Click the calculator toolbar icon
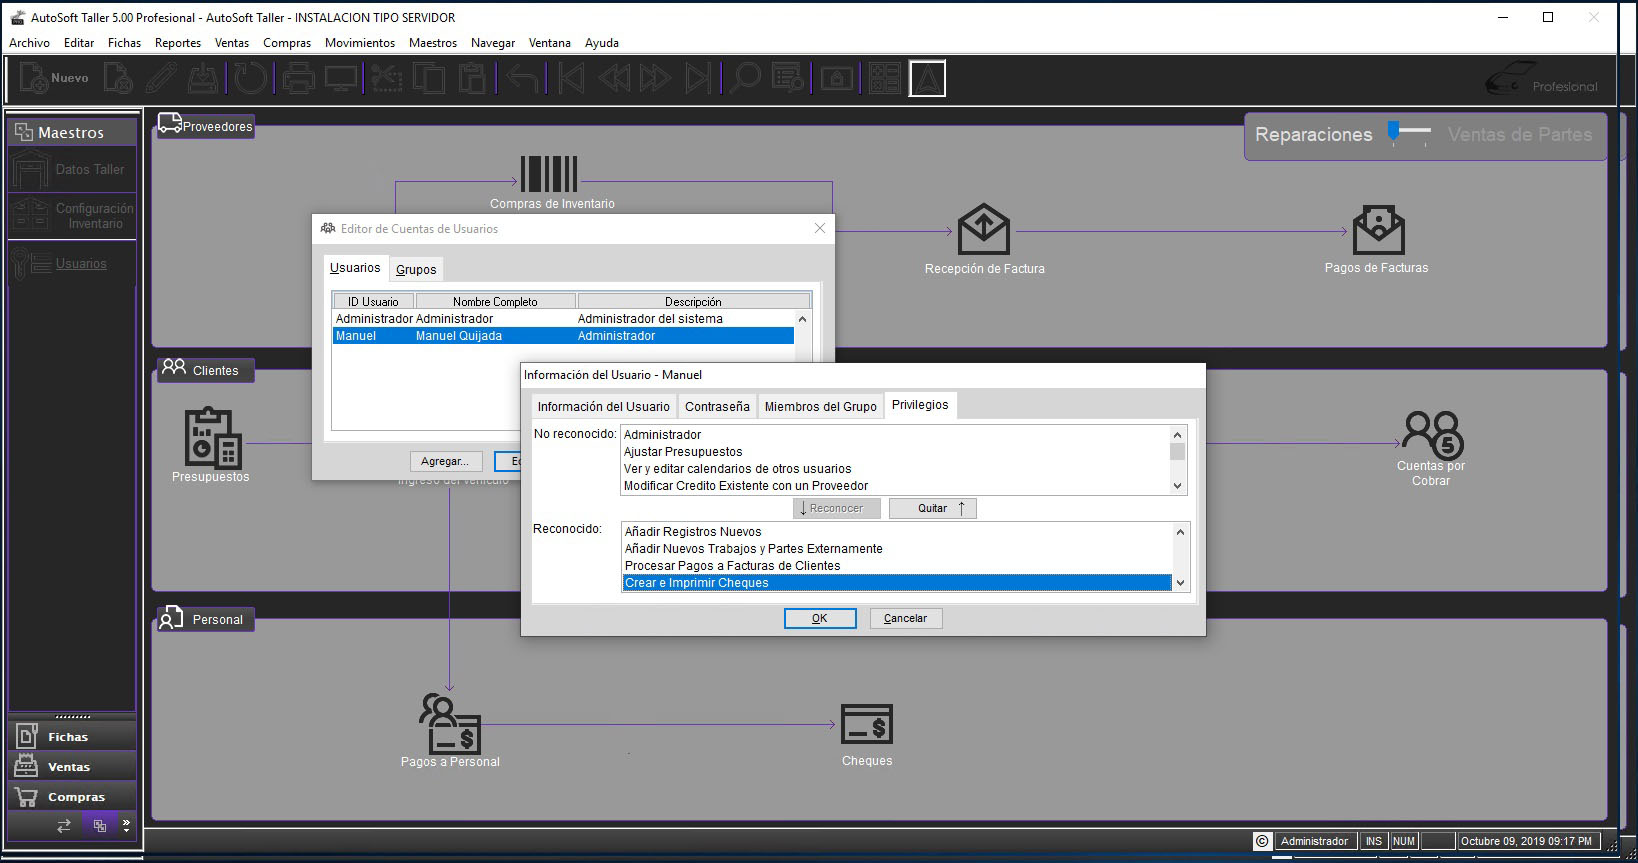 tap(885, 78)
